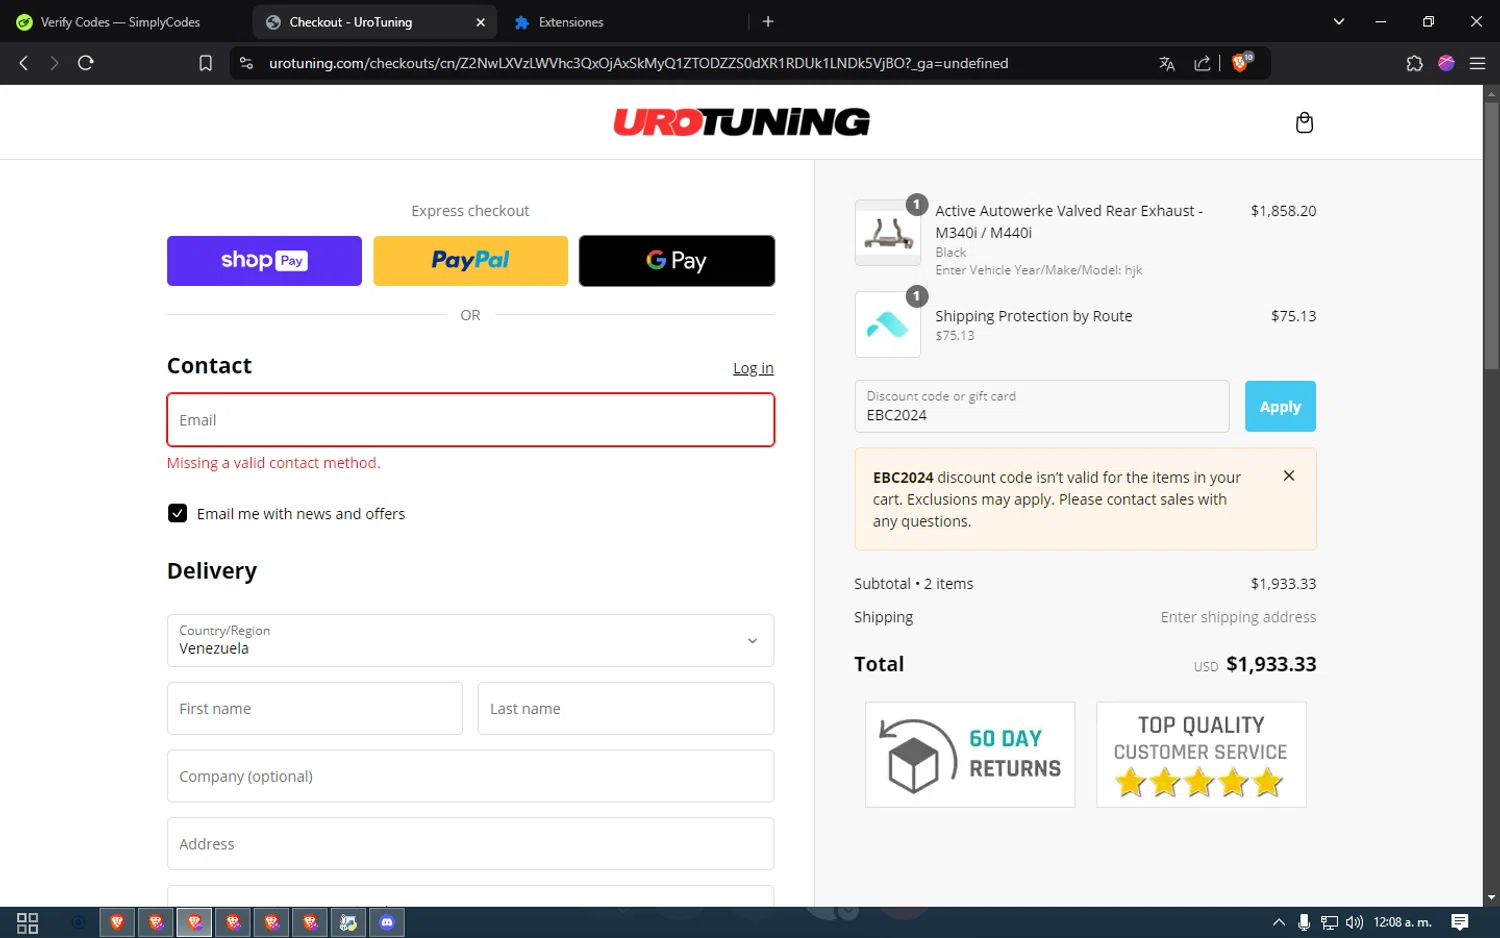Reload the checkout page
This screenshot has width=1500, height=938.
tap(86, 63)
